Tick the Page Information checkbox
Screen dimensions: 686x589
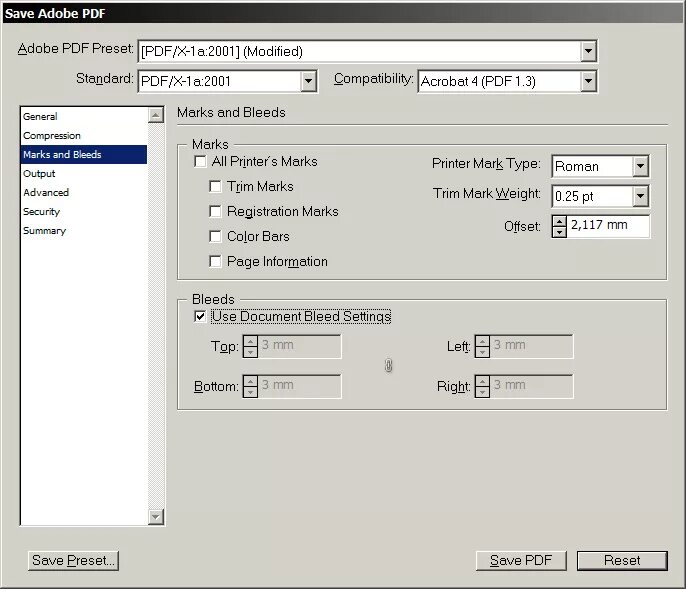pyautogui.click(x=215, y=261)
